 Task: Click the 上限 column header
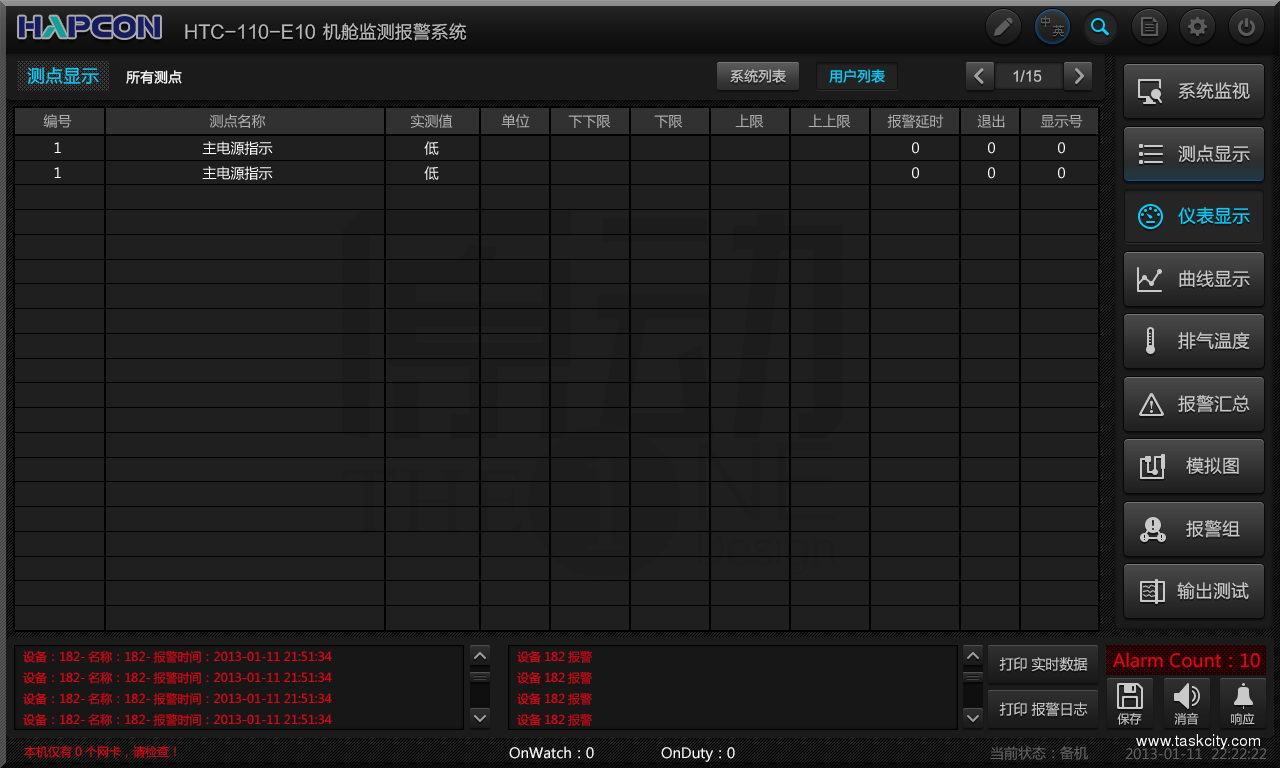point(750,121)
